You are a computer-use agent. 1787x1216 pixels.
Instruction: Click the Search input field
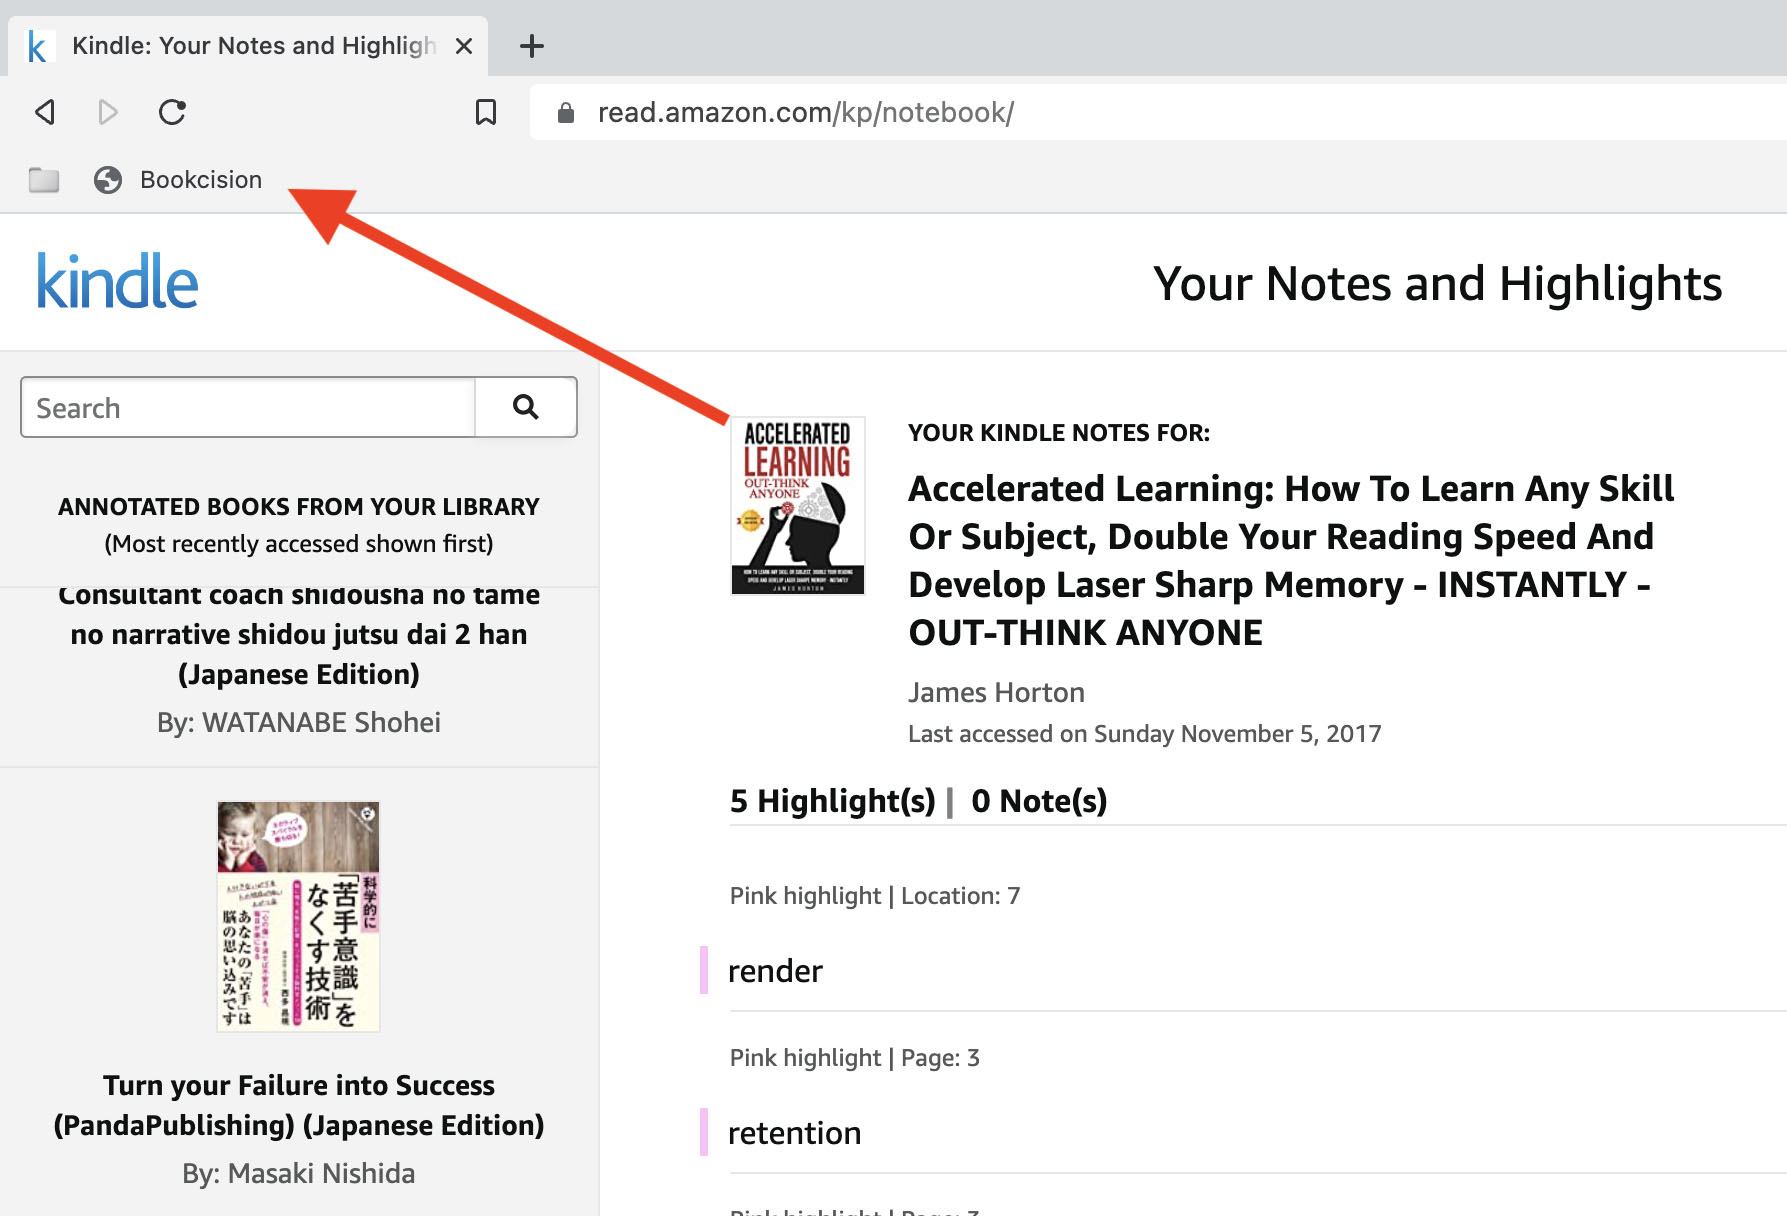pyautogui.click(x=248, y=407)
